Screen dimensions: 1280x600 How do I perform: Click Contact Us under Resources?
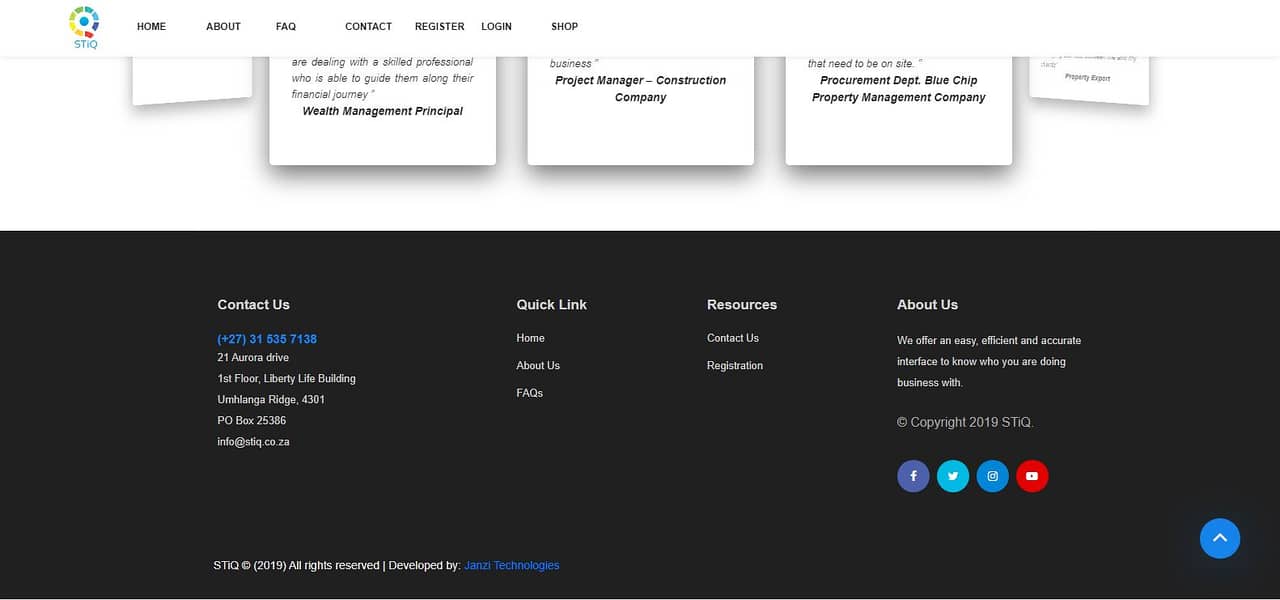coord(732,338)
